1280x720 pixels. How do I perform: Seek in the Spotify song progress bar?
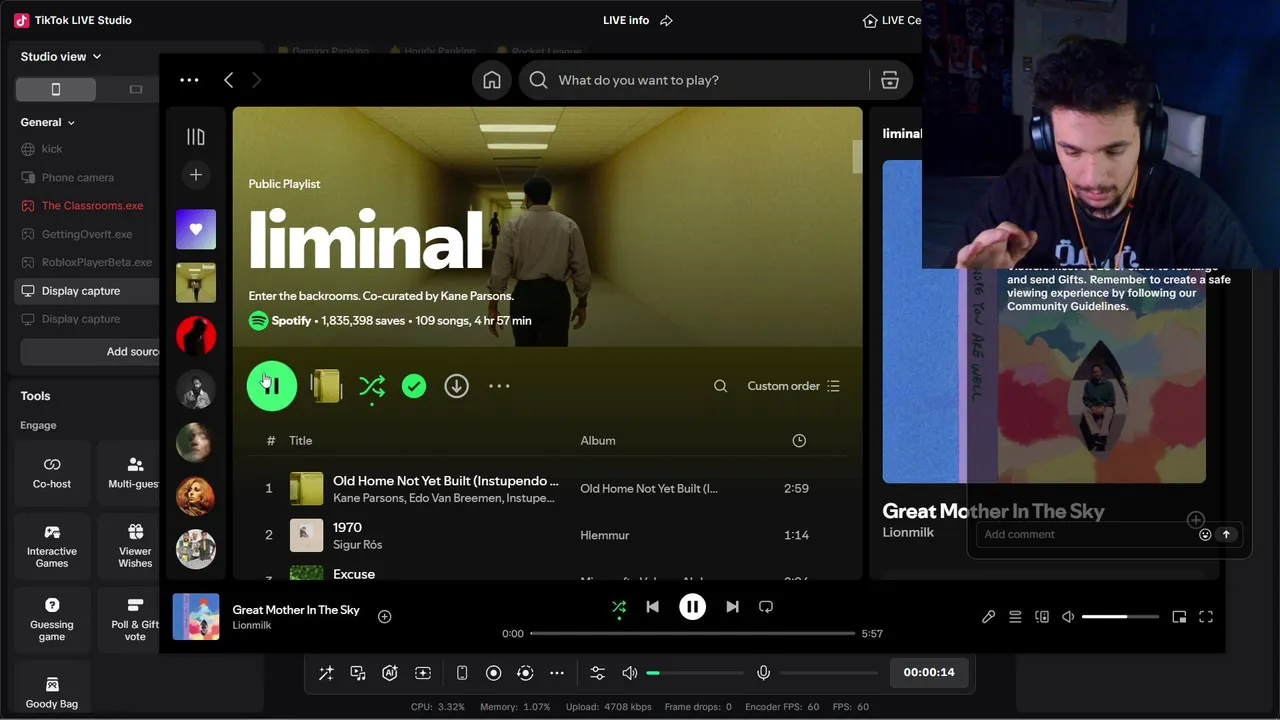click(692, 633)
